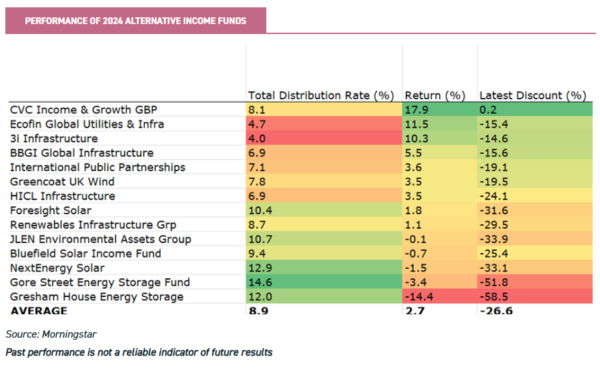
Task: Click the Ecofin Global Utilities & Infra label
Action: tap(87, 124)
